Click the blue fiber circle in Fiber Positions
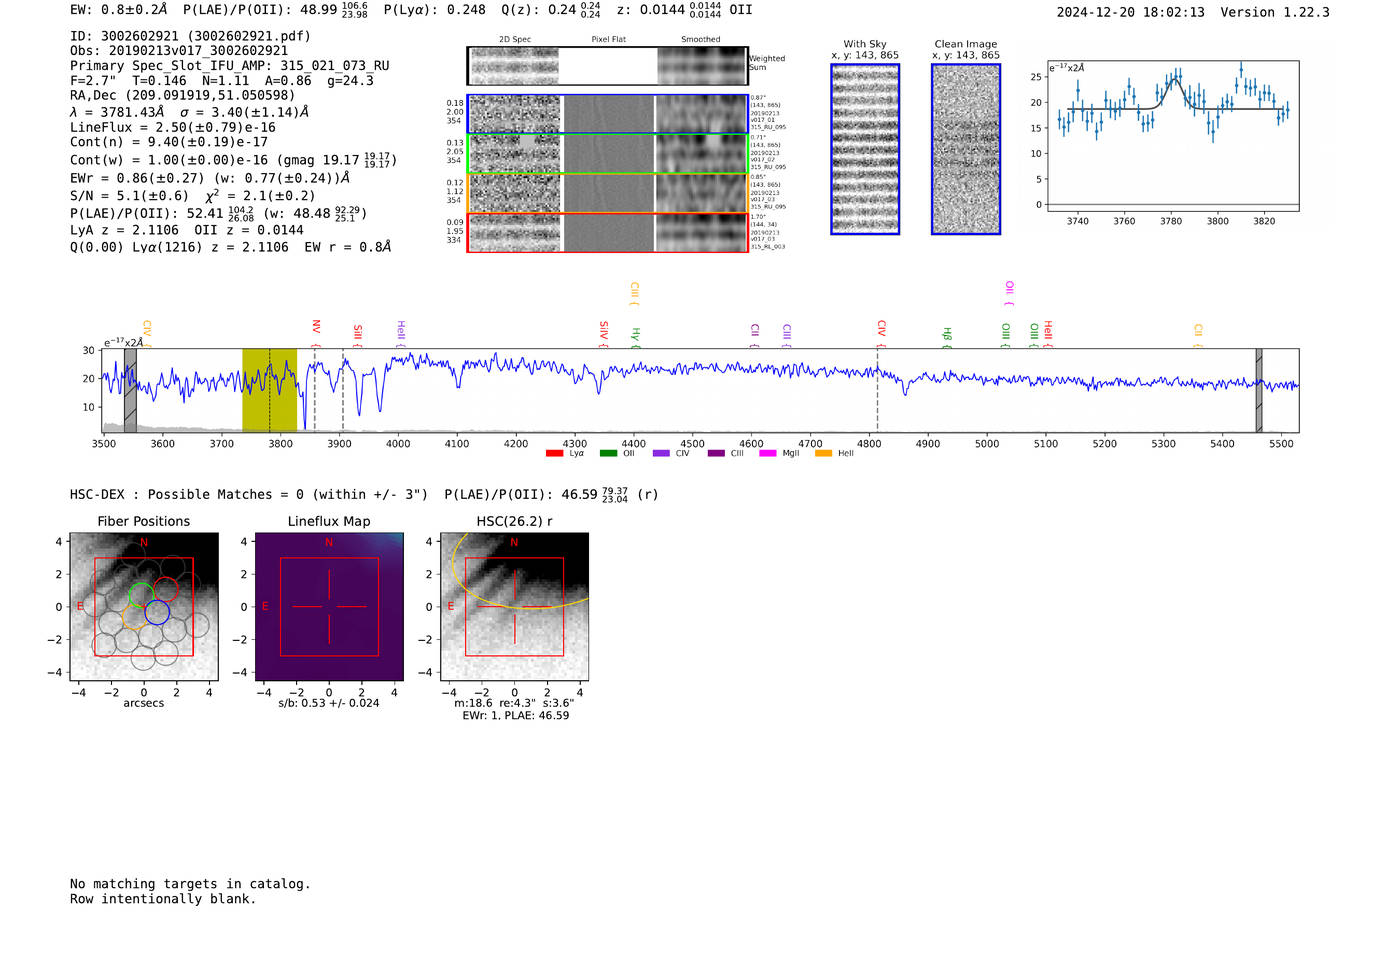 pyautogui.click(x=157, y=613)
